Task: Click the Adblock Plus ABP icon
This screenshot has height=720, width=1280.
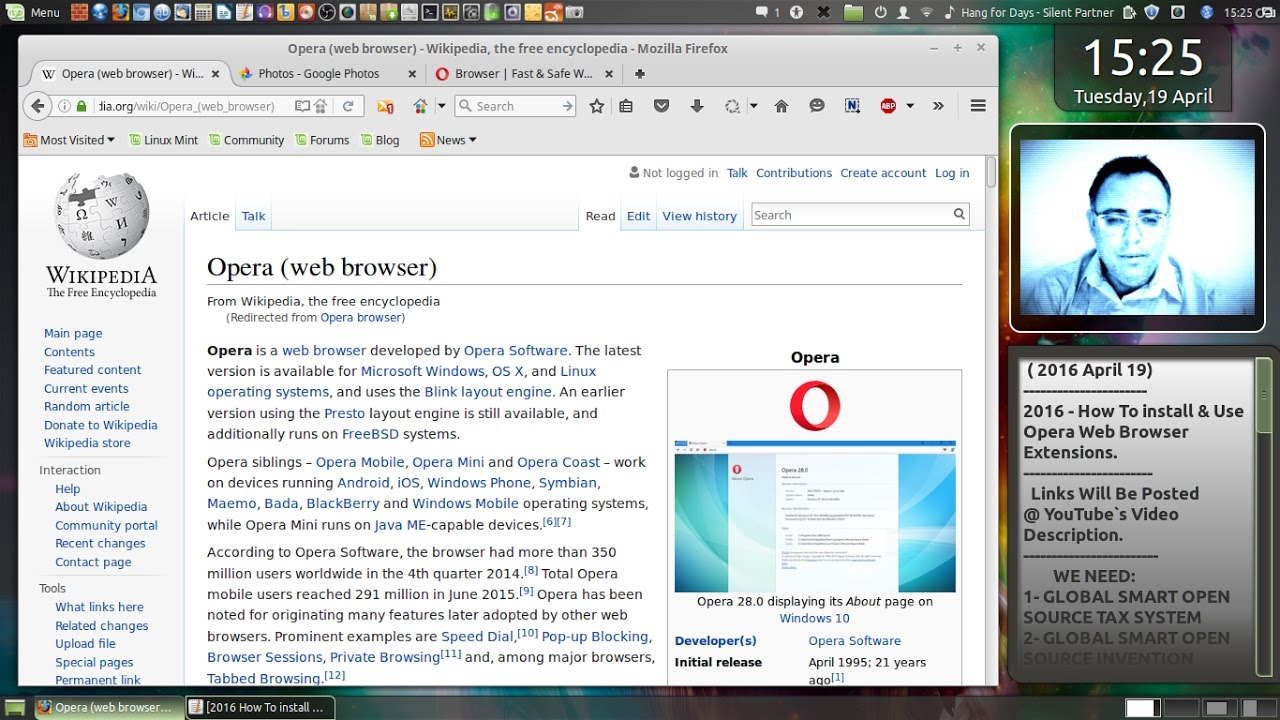Action: click(888, 106)
